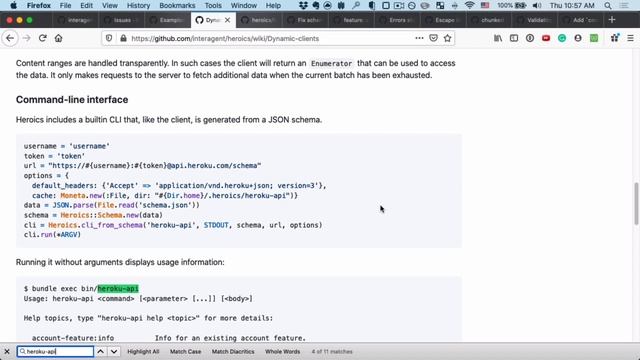Toggle Highlight All in find bar
Image resolution: width=640 pixels, height=360 pixels.
(x=143, y=351)
